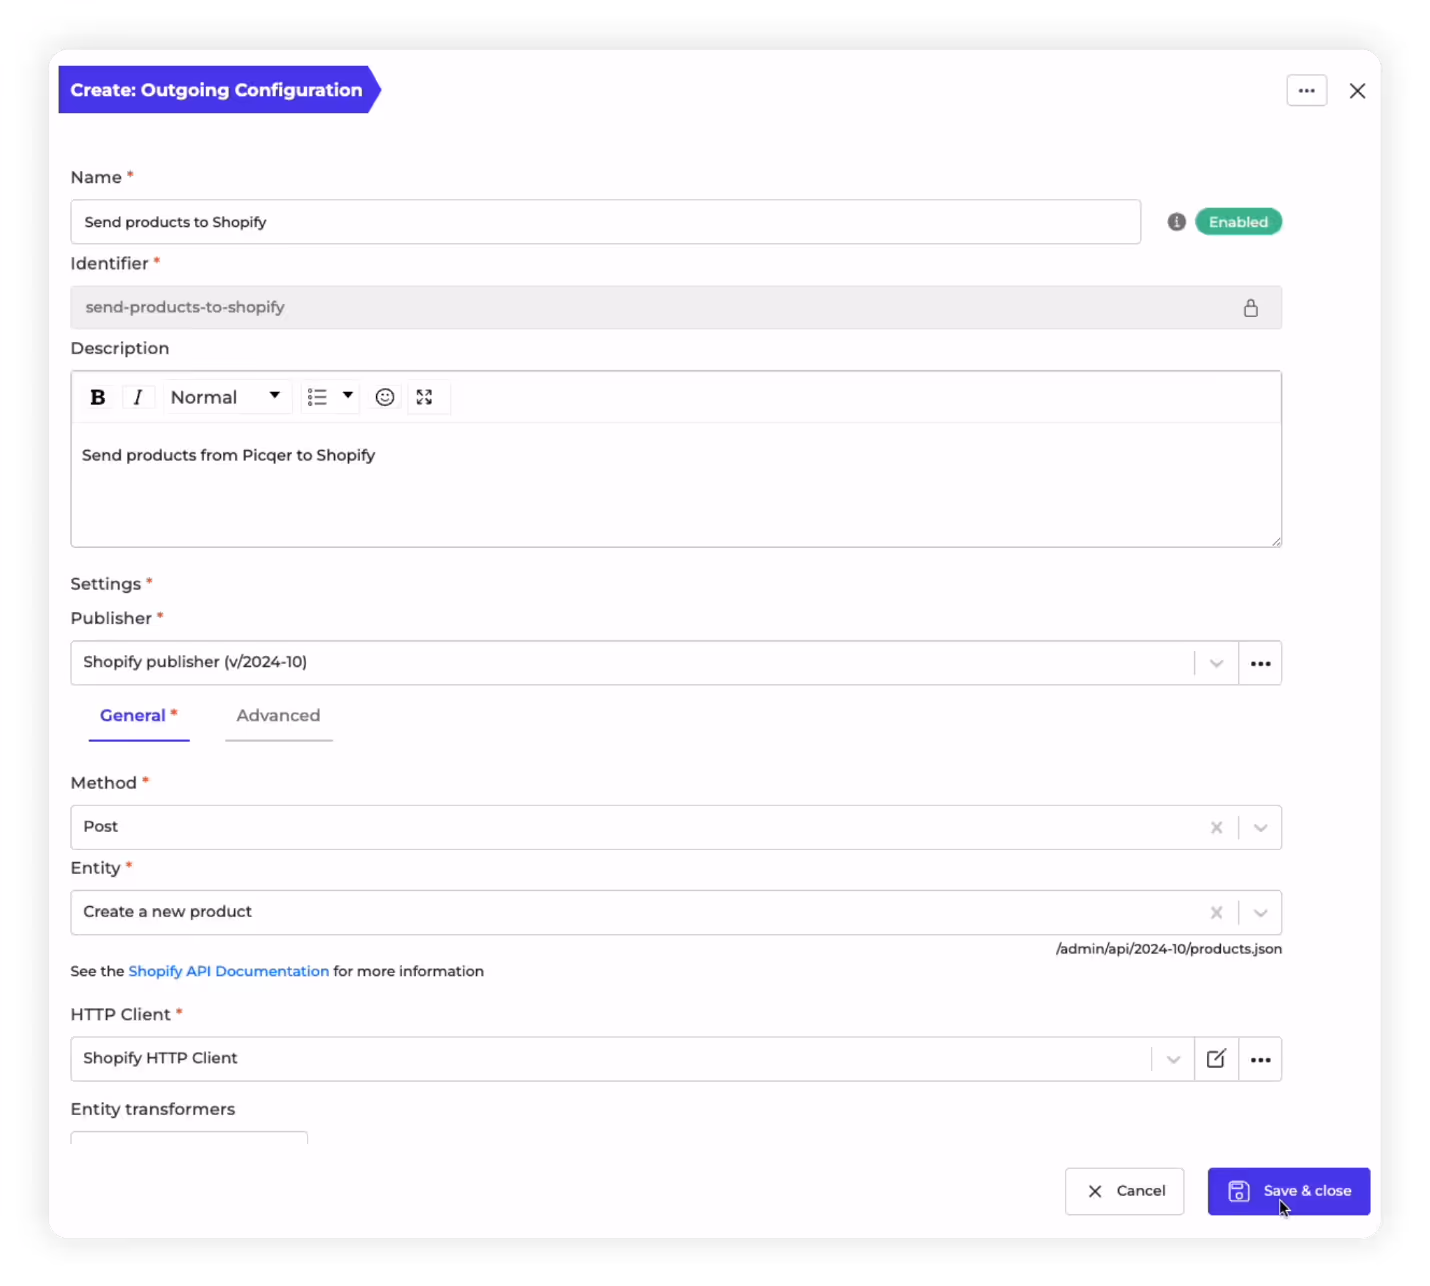Open HTTP Client more options button
1430x1286 pixels.
1260,1059
